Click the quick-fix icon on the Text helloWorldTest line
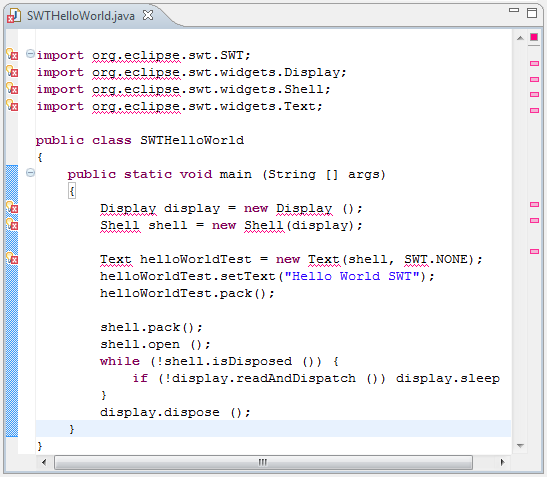The height and width of the screenshot is (477, 547). tap(12, 259)
